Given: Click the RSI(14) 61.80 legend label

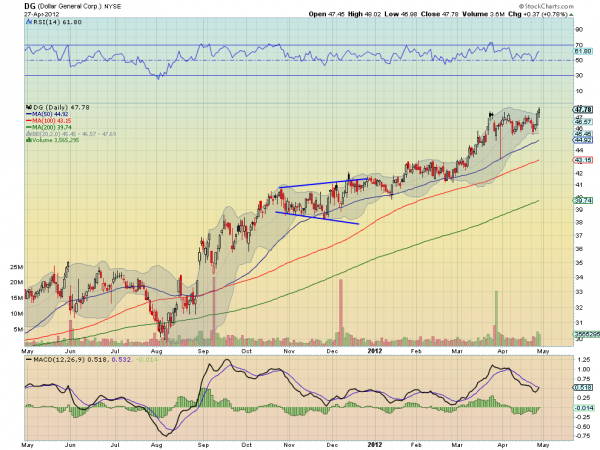Looking at the screenshot, I should pyautogui.click(x=57, y=22).
